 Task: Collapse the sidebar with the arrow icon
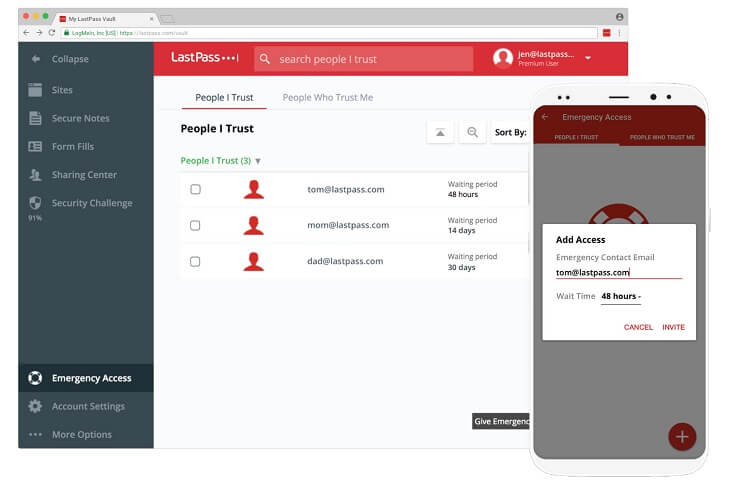pyautogui.click(x=35, y=59)
